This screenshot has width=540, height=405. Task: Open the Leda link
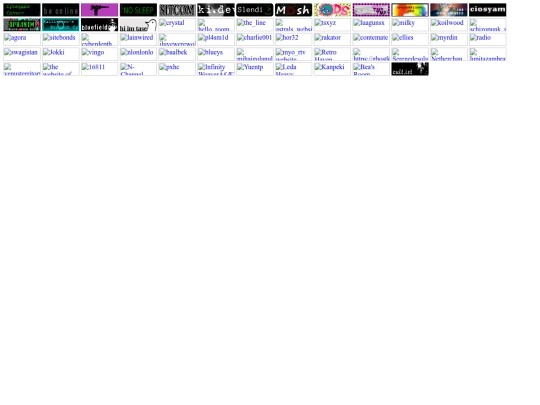(294, 69)
